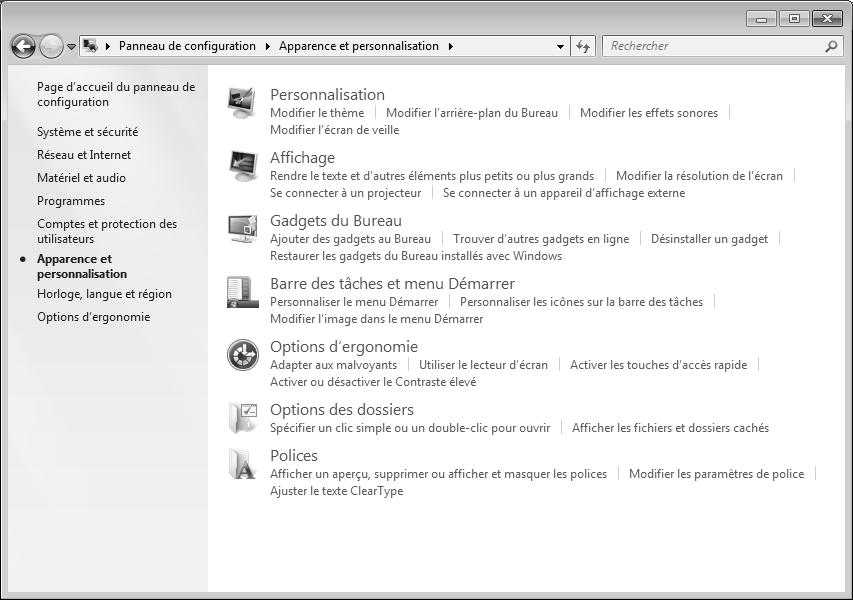
Task: Click Ajuster le texte ClearType
Action: pyautogui.click(x=336, y=491)
